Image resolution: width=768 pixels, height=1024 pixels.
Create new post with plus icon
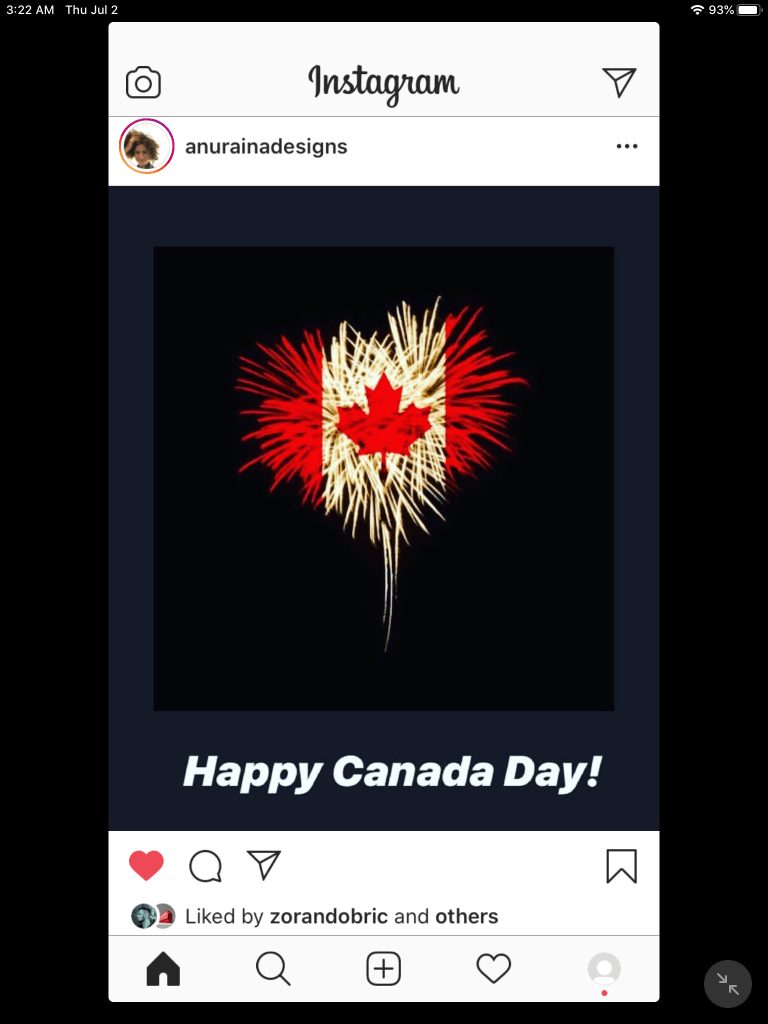pos(383,968)
